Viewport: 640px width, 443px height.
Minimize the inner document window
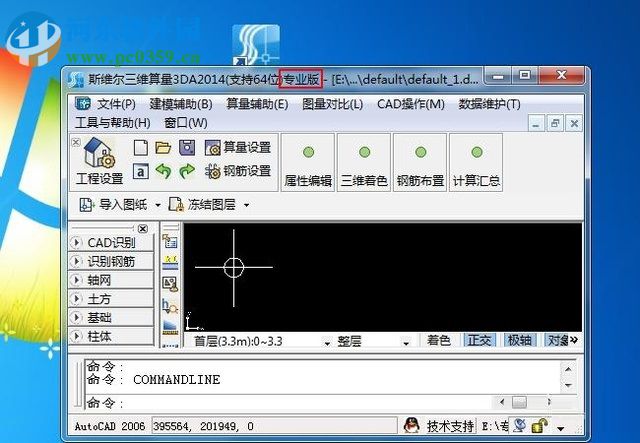coord(536,123)
